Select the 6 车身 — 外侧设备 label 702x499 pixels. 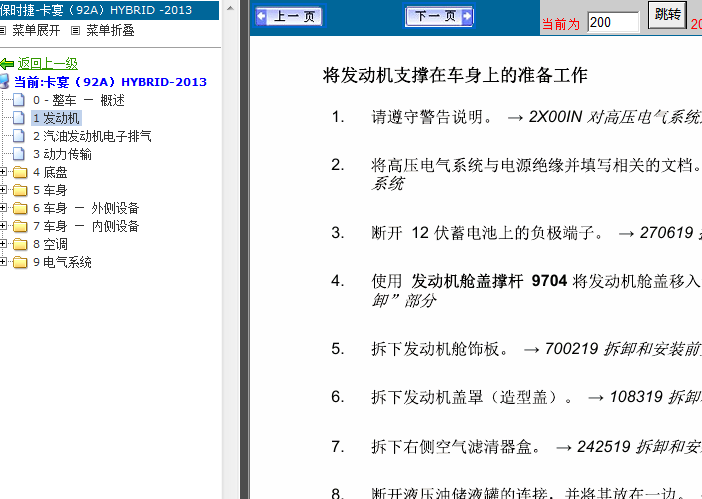pos(86,208)
